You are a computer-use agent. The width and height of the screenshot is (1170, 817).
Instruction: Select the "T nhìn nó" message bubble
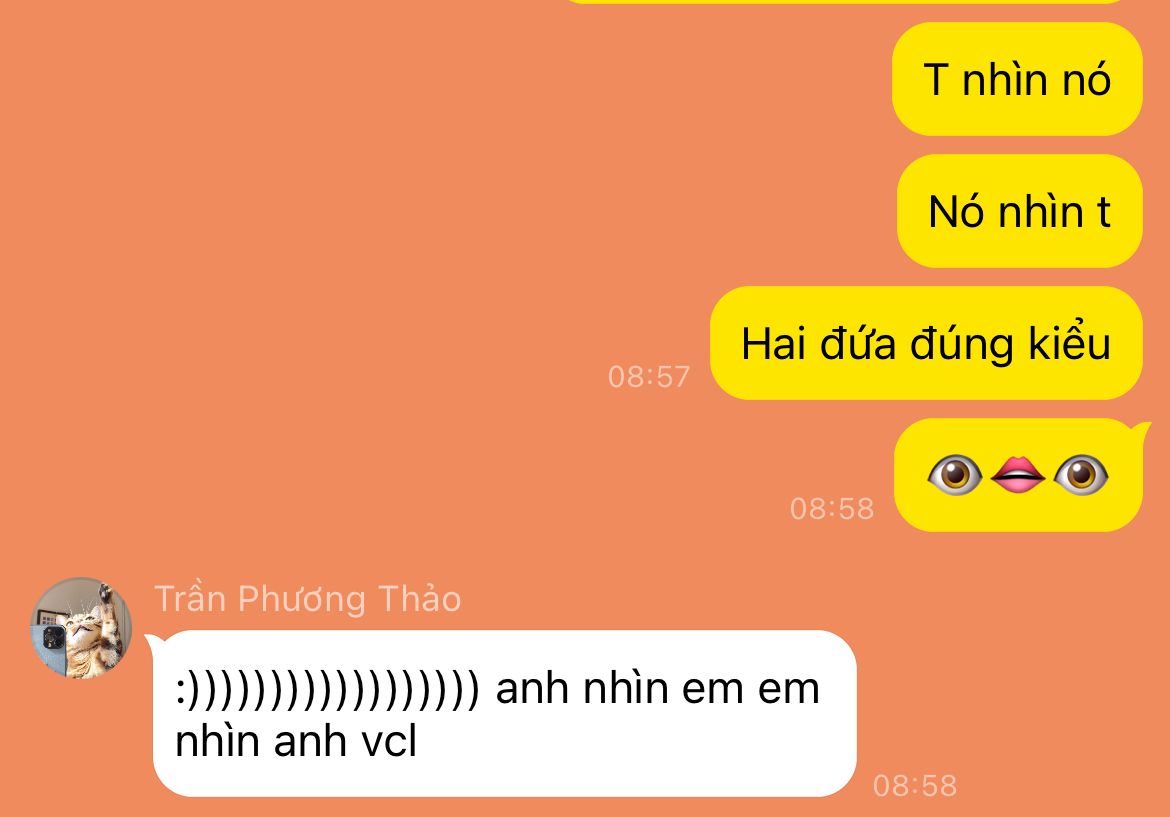point(1017,79)
